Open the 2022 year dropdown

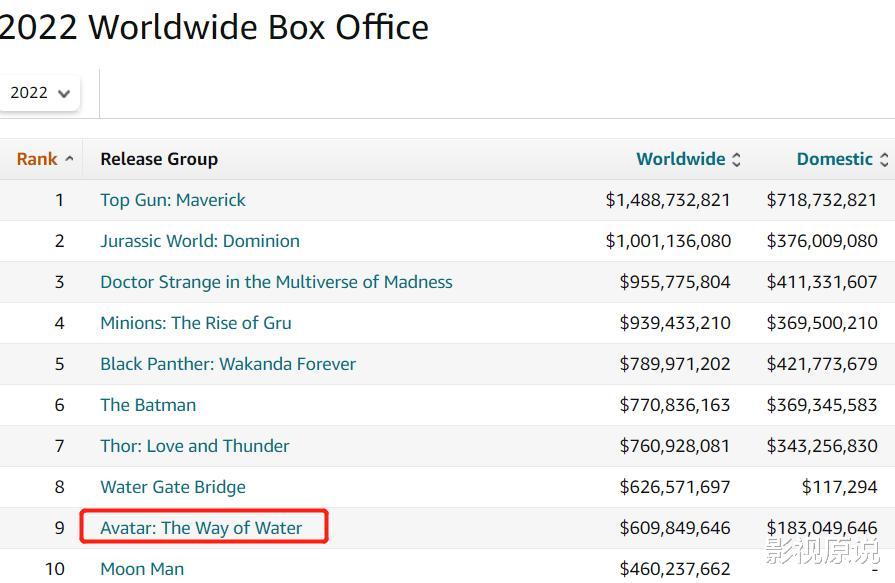tap(39, 93)
